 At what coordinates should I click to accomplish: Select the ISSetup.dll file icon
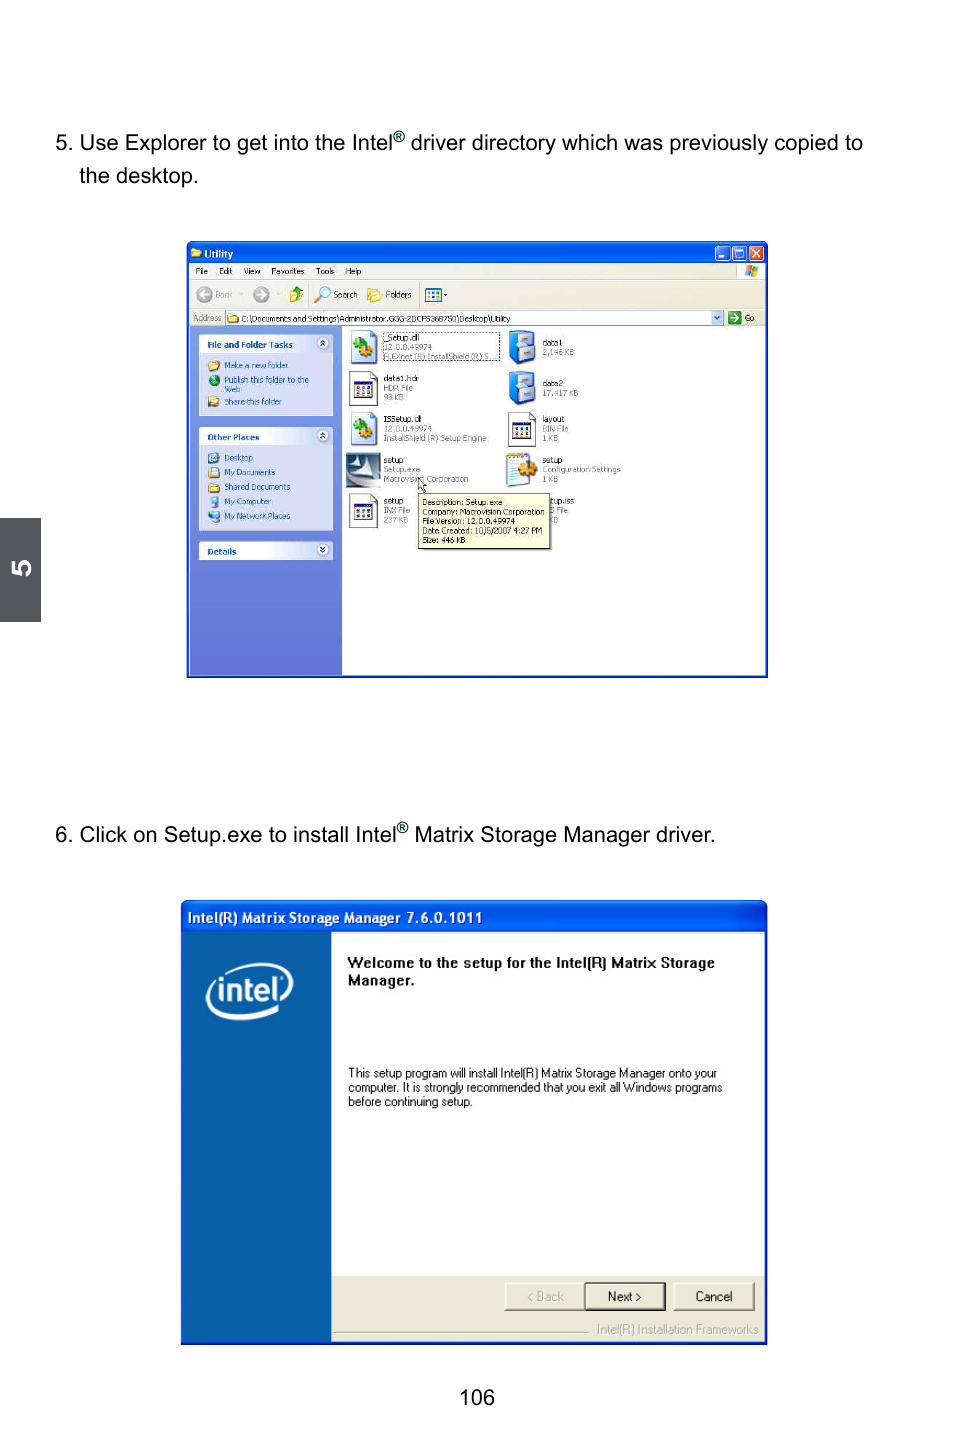363,428
